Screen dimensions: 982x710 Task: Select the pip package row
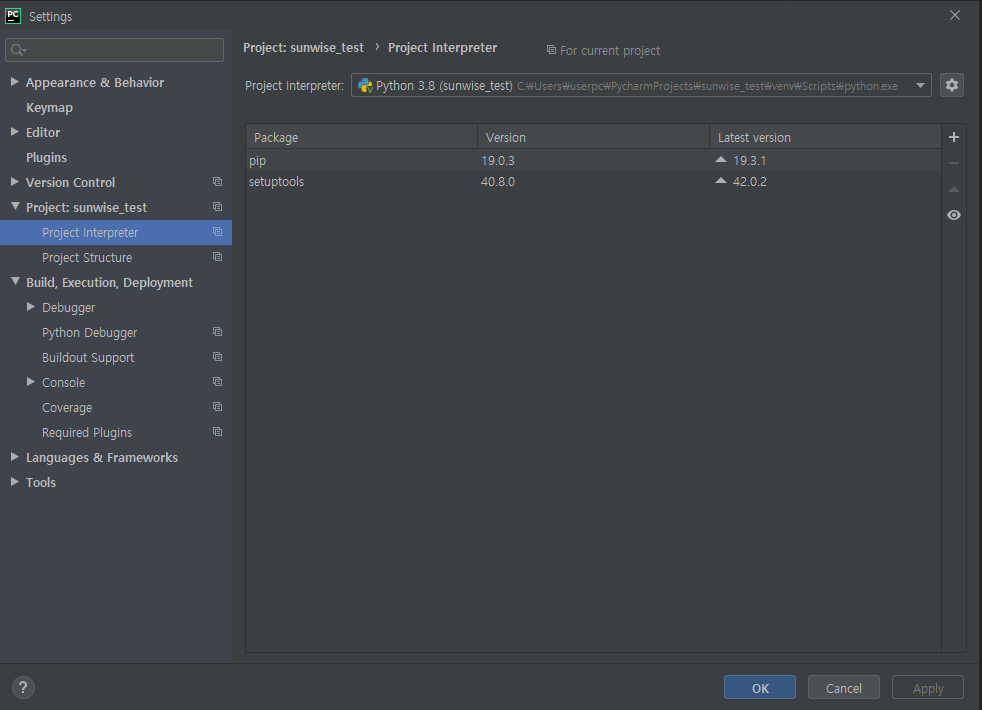coord(593,160)
